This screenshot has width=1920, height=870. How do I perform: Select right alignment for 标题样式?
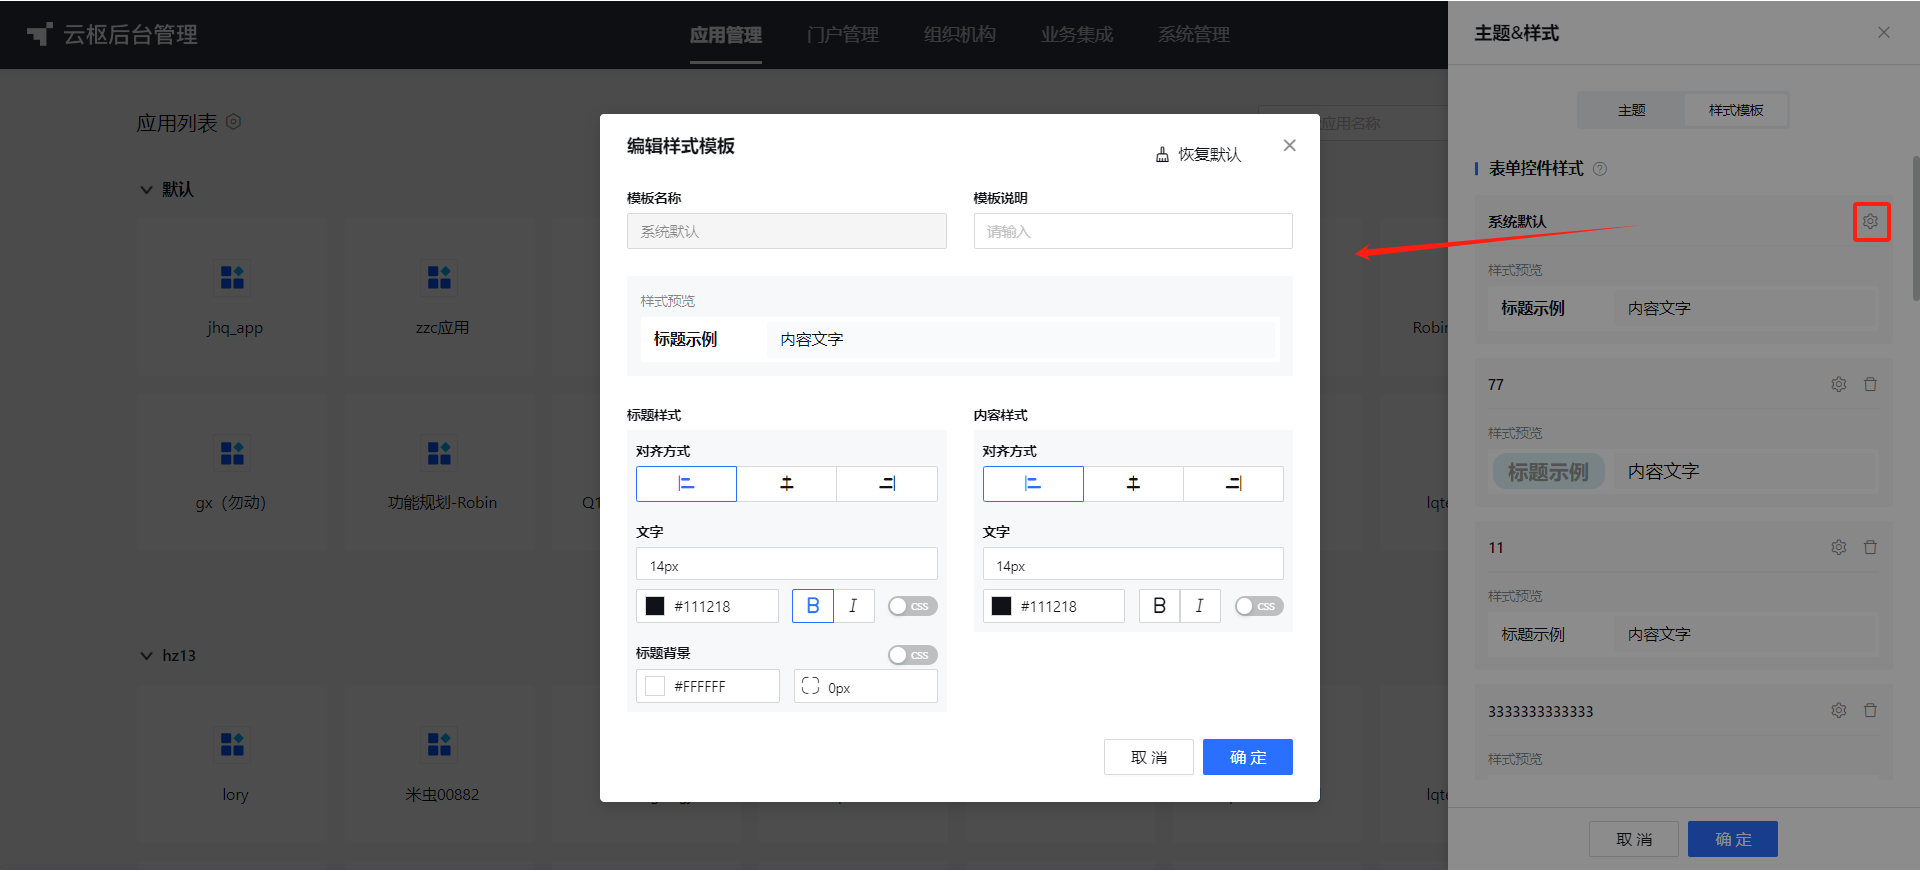click(x=887, y=484)
